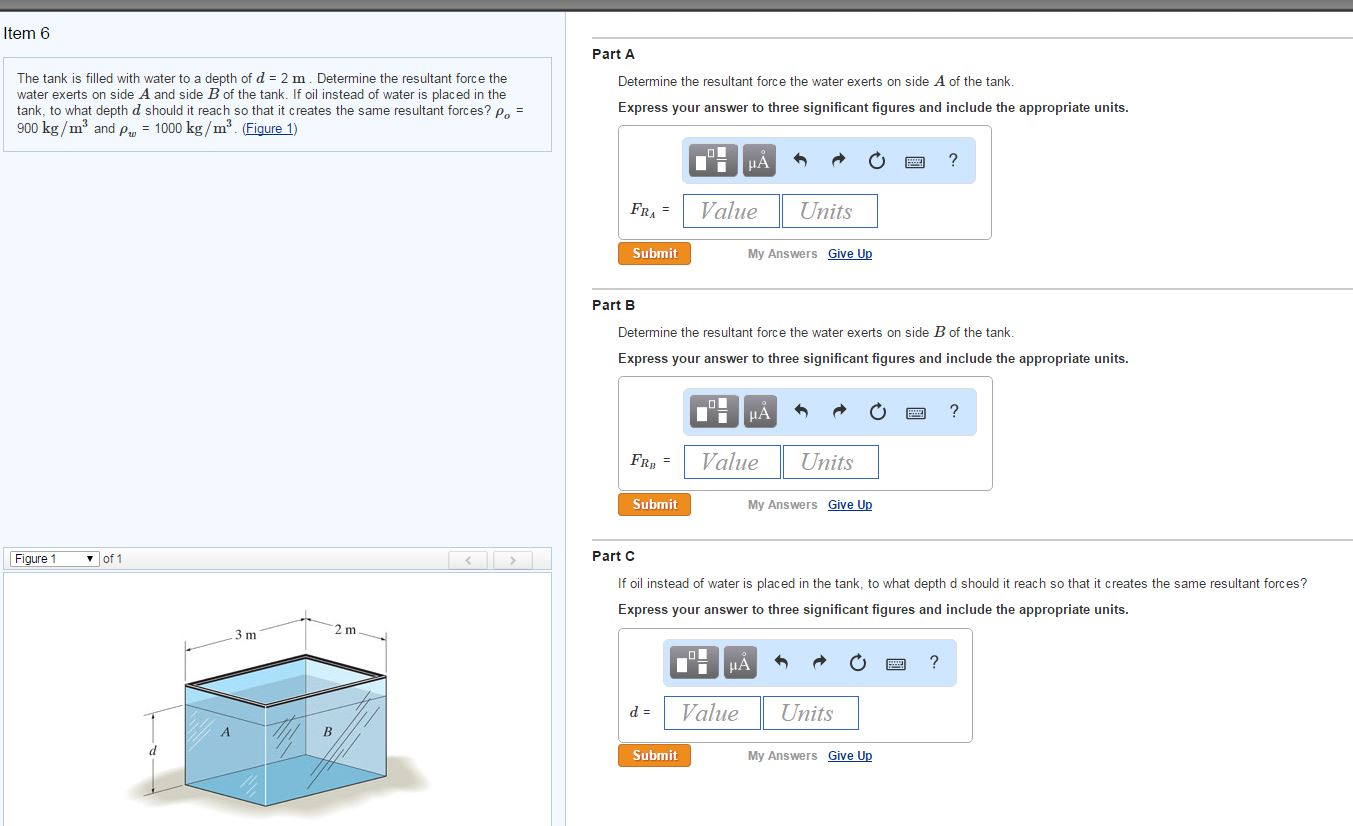Open help for Part B answer box
Screen dimensions: 1353x826
click(x=954, y=411)
